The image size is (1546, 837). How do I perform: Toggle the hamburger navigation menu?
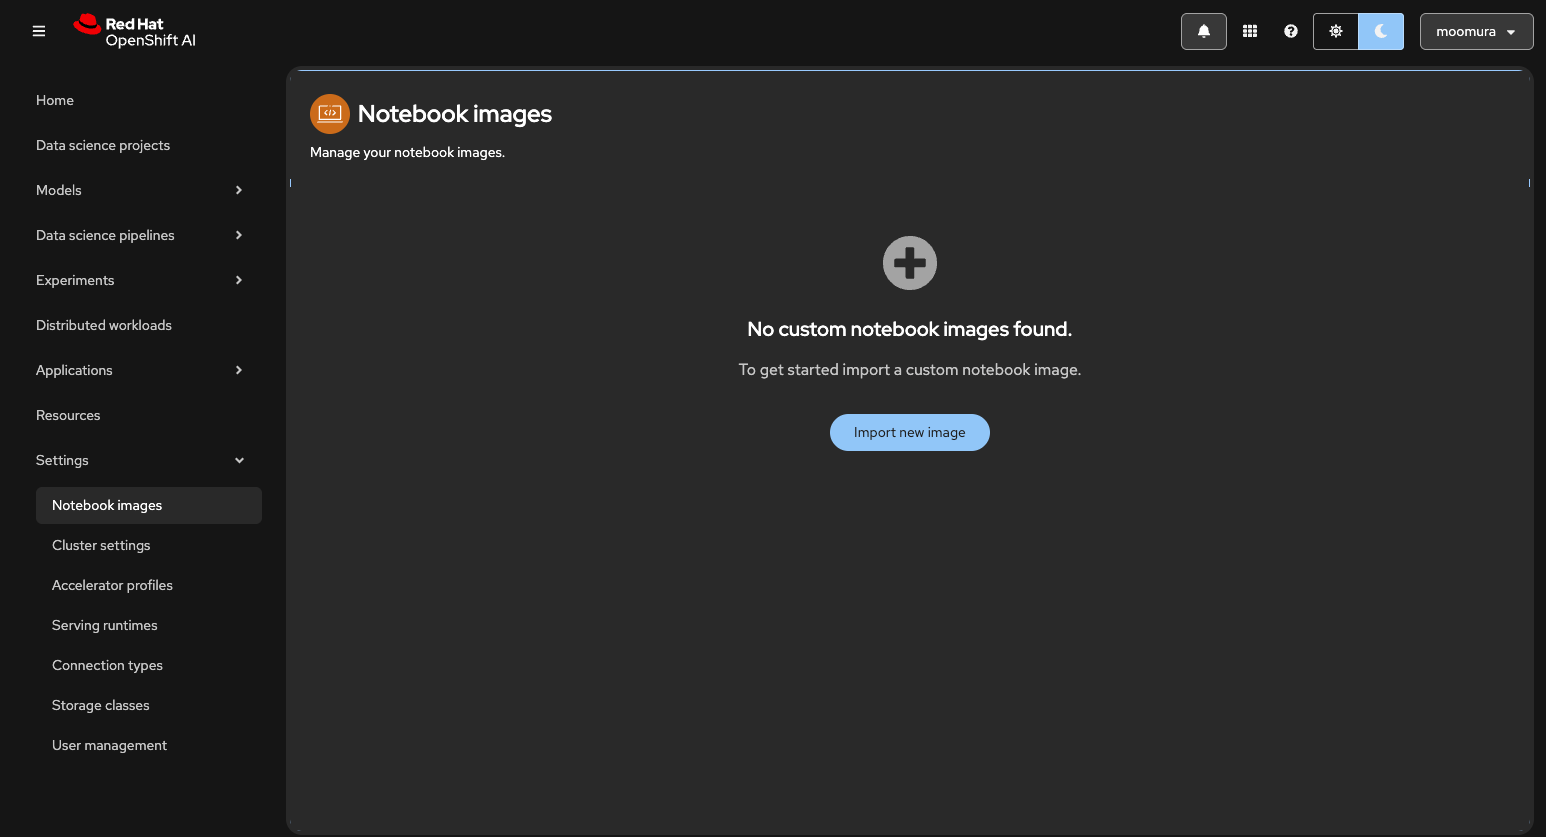pyautogui.click(x=39, y=31)
